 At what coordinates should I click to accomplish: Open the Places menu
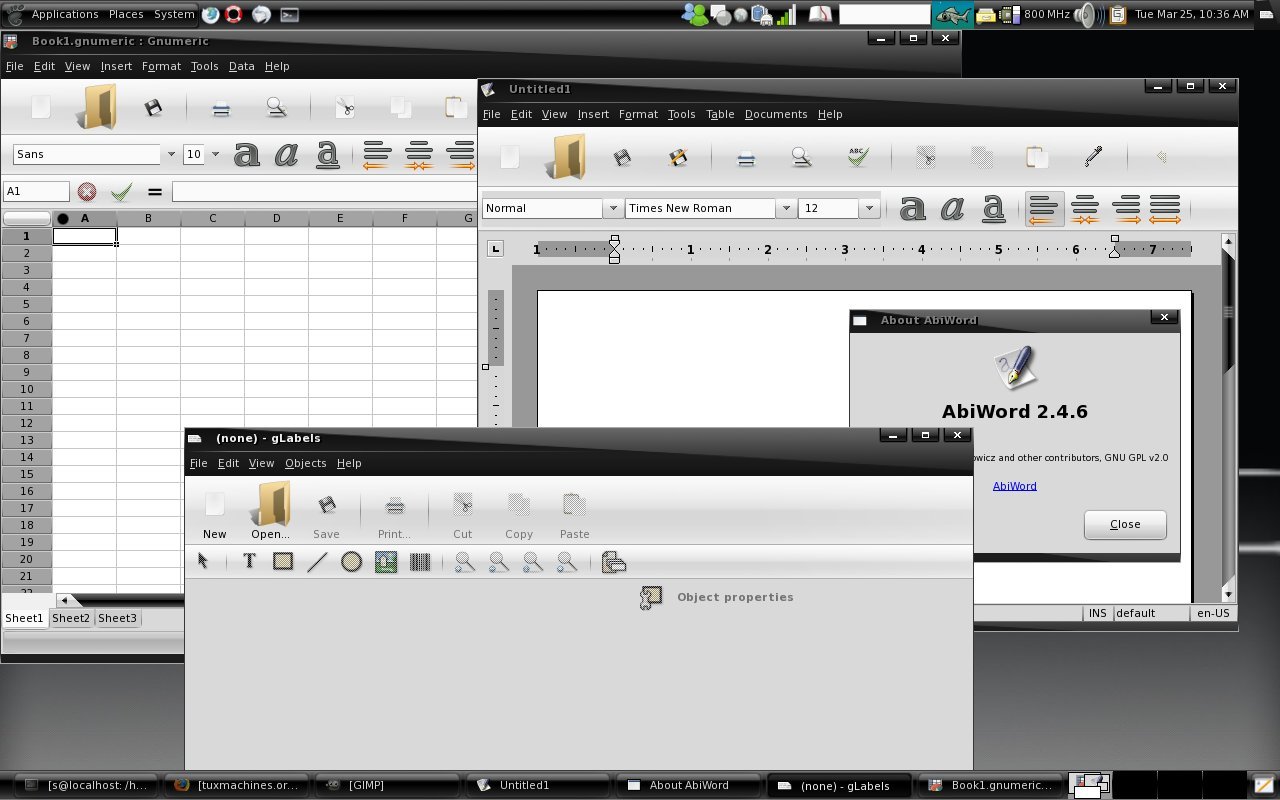click(126, 14)
